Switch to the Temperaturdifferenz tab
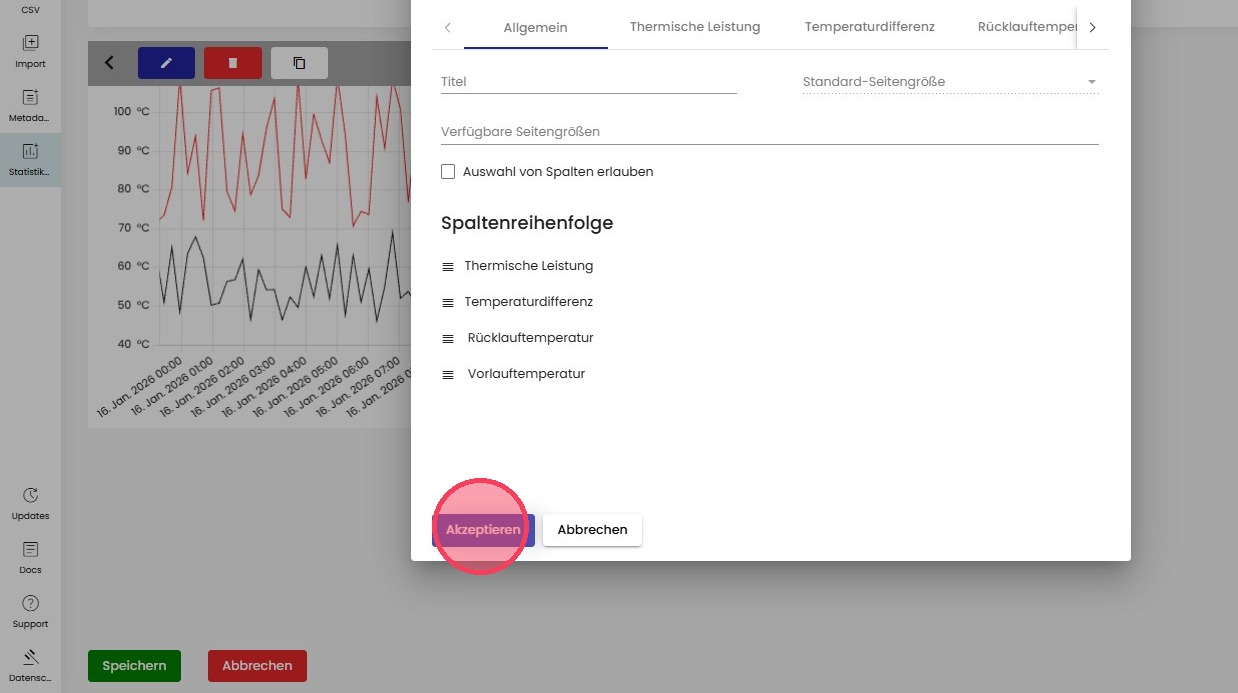The image size is (1238, 693). pyautogui.click(x=869, y=27)
